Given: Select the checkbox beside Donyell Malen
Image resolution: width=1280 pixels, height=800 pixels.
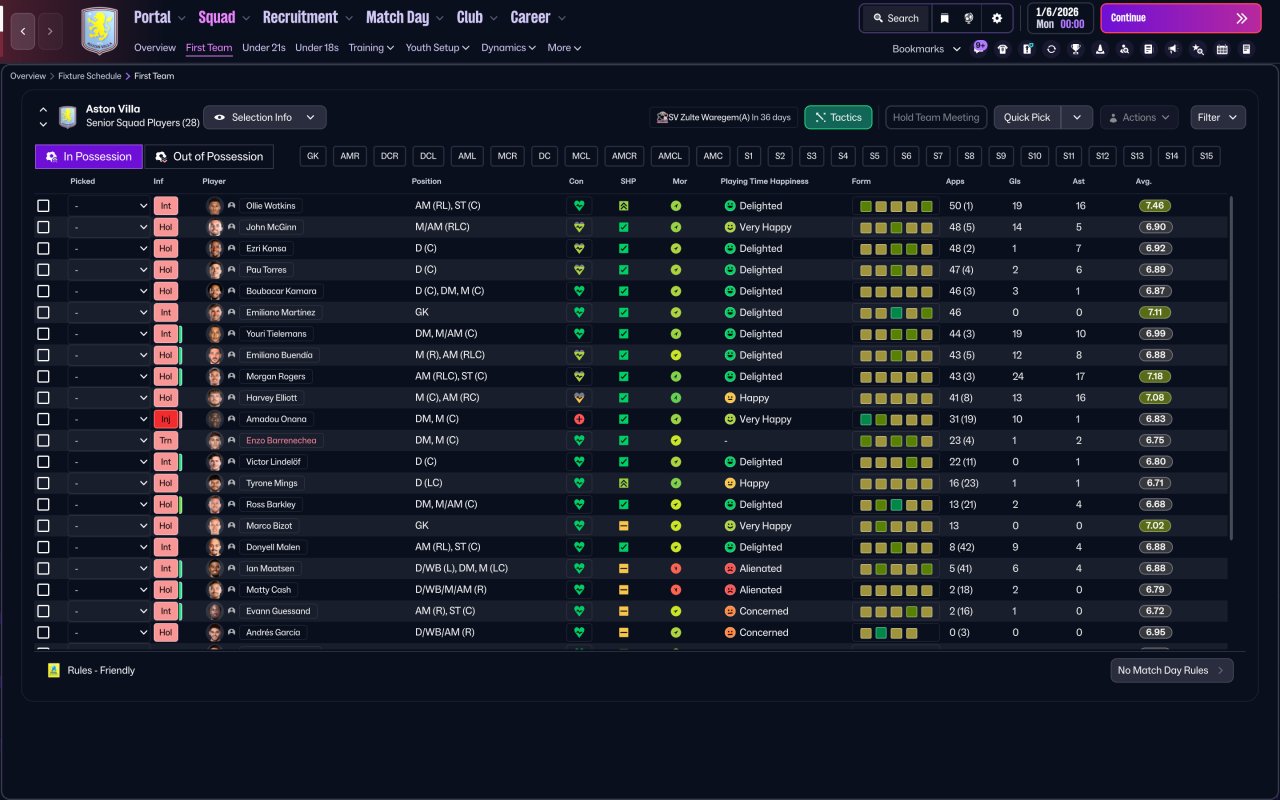Looking at the screenshot, I should [43, 547].
